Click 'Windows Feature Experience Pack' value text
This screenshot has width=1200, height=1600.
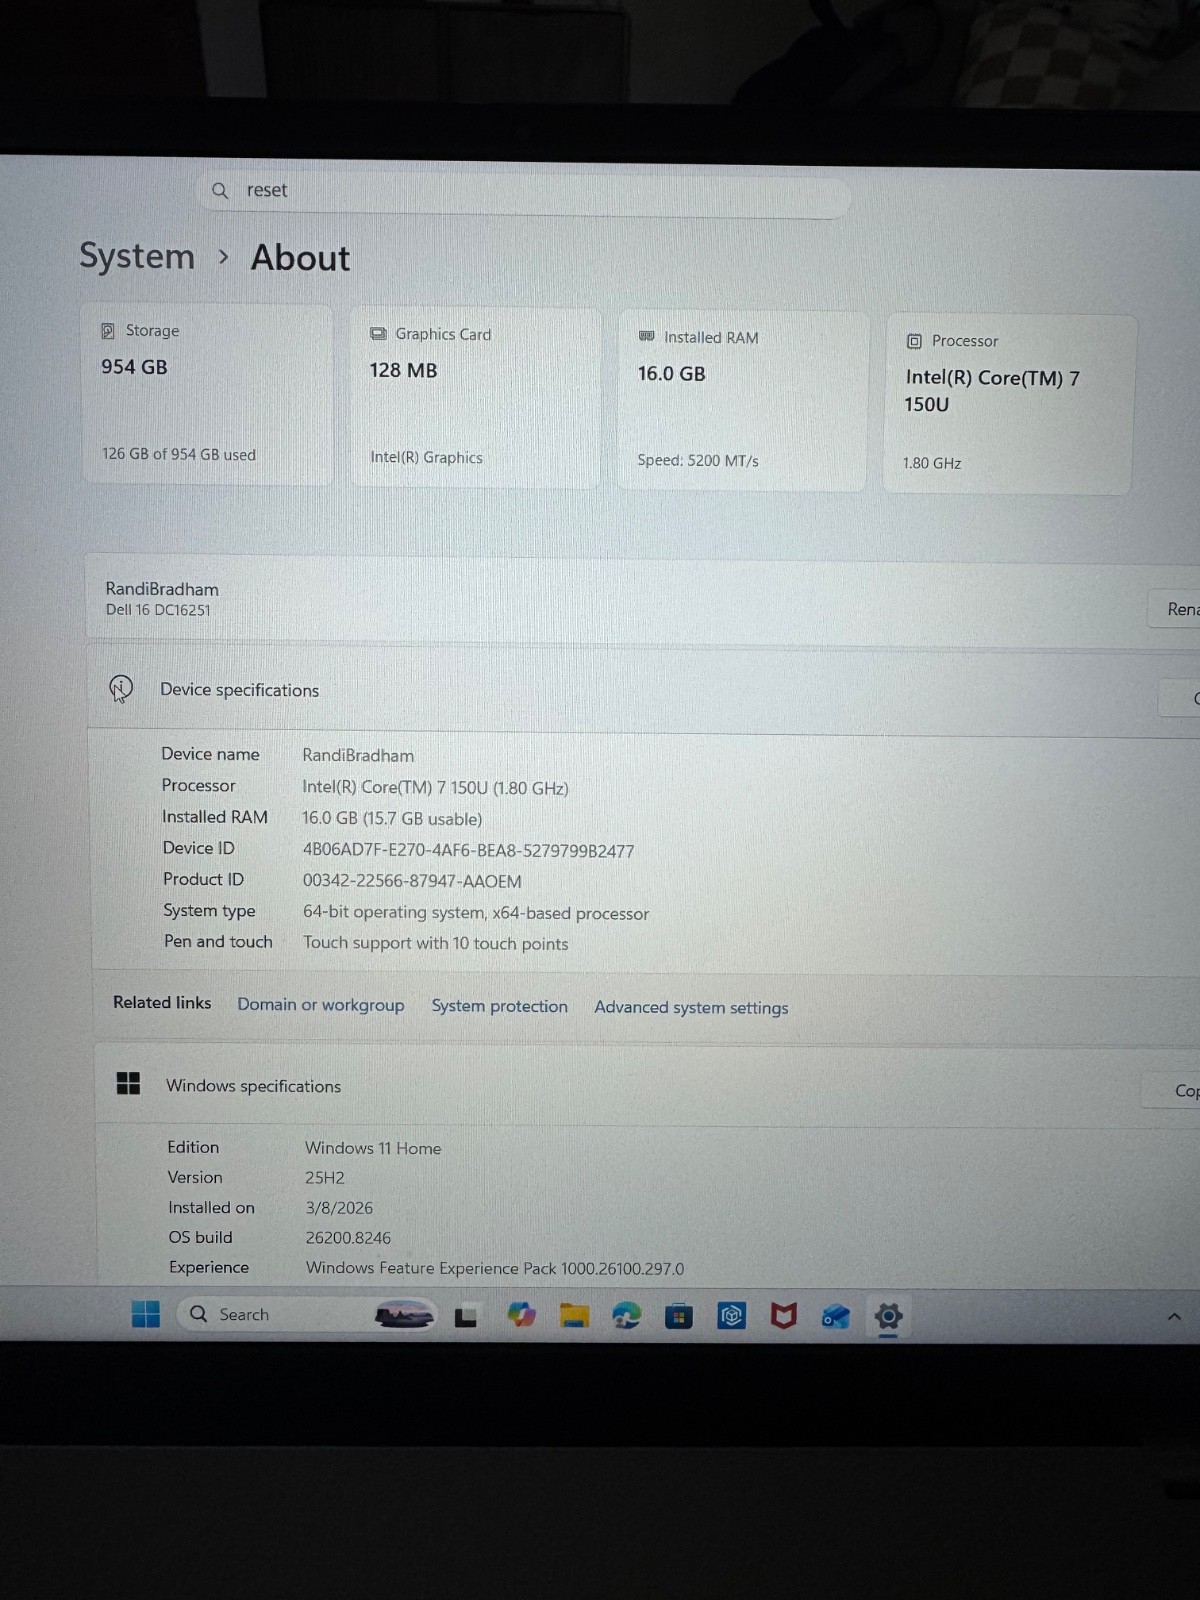point(495,1268)
